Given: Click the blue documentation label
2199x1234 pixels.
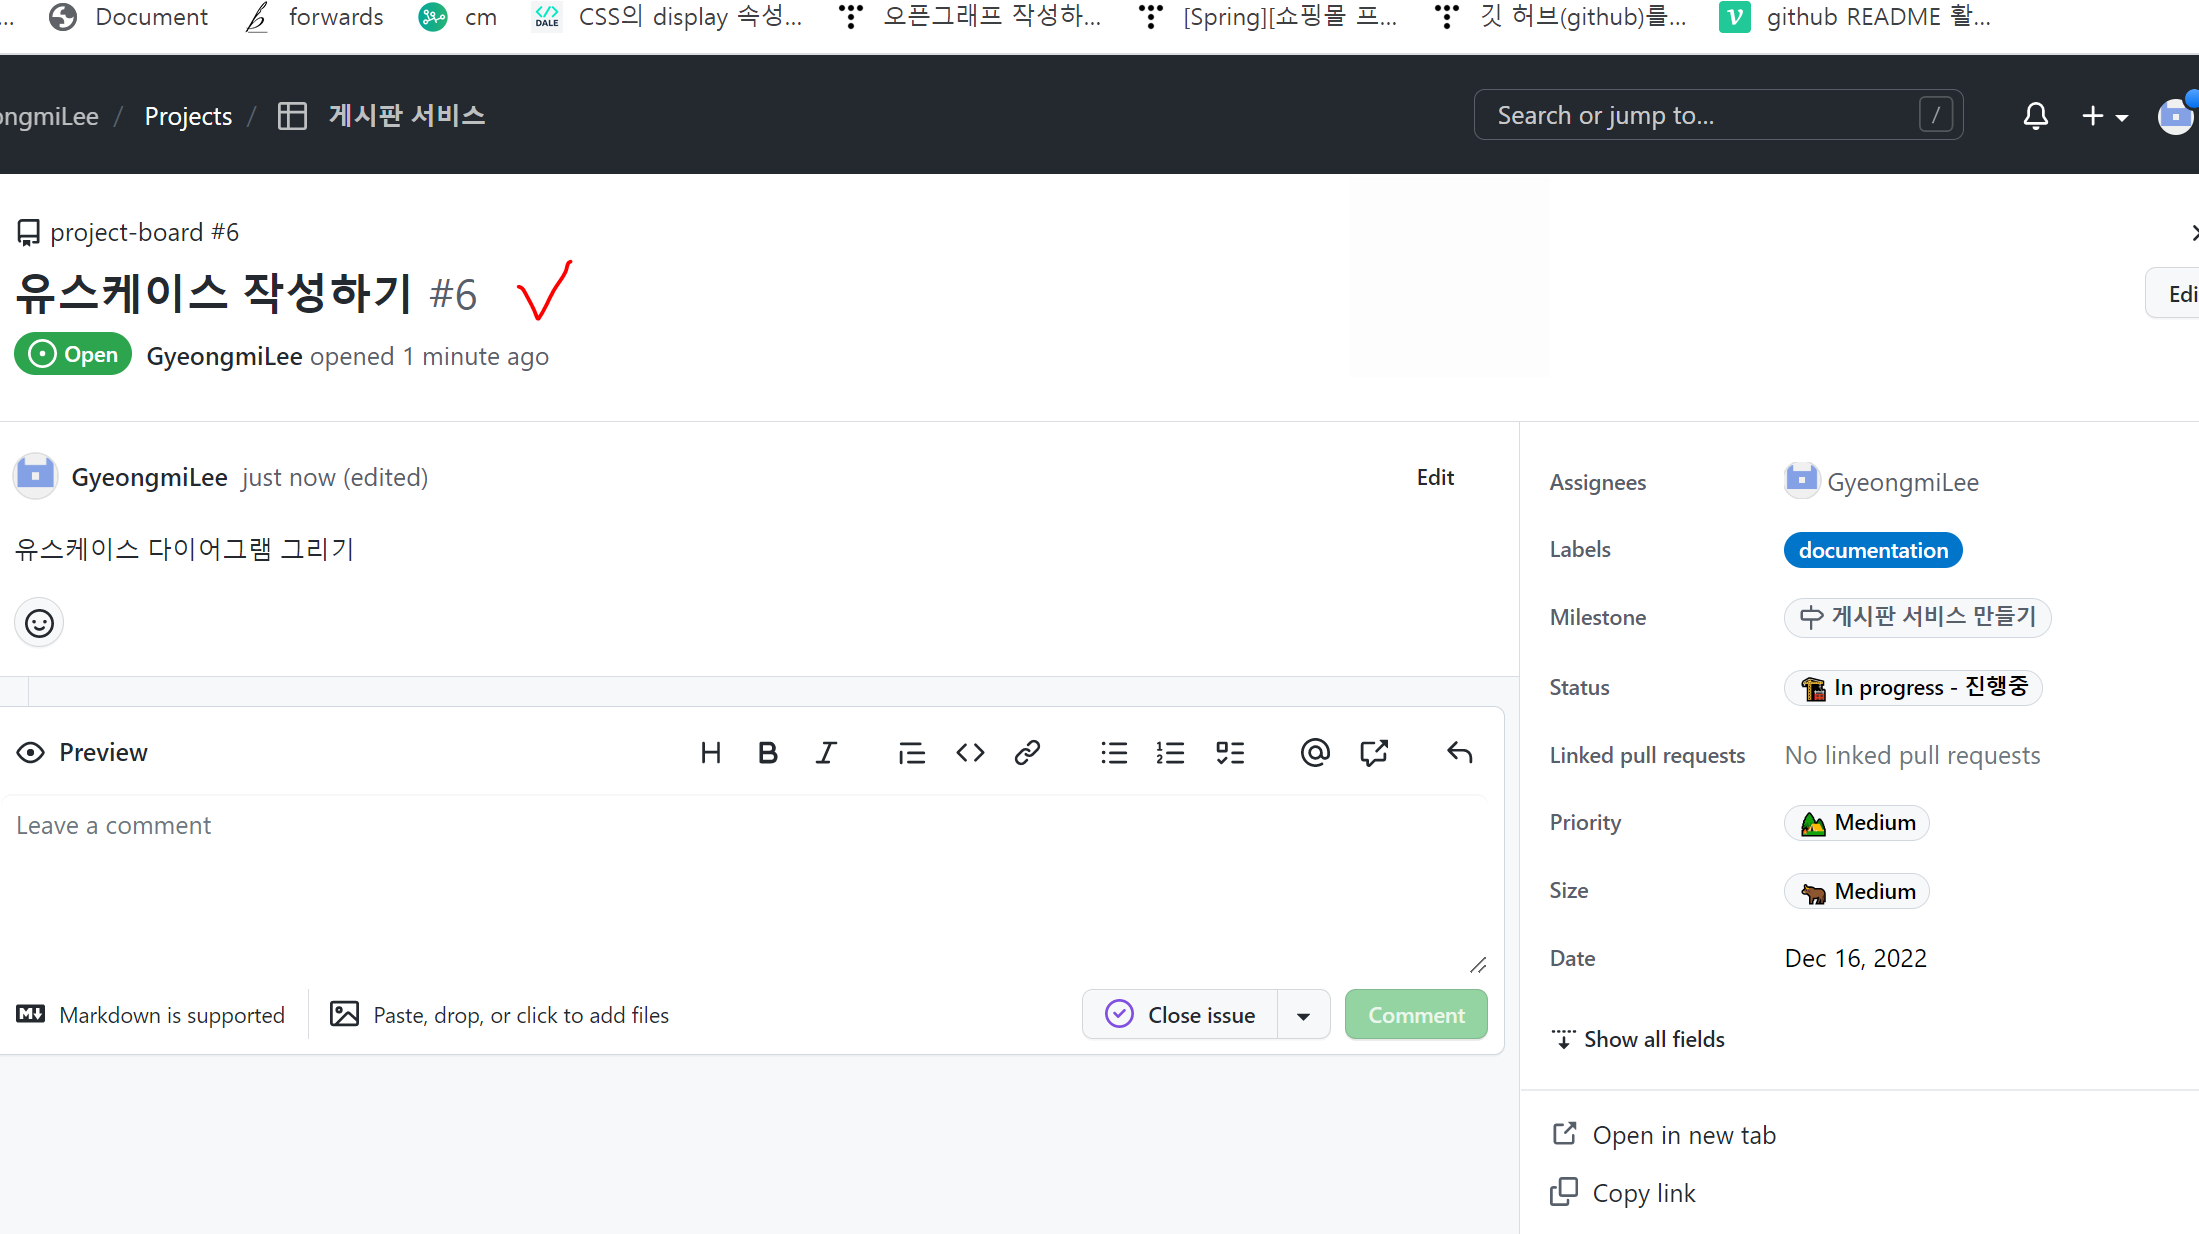Looking at the screenshot, I should [x=1872, y=551].
